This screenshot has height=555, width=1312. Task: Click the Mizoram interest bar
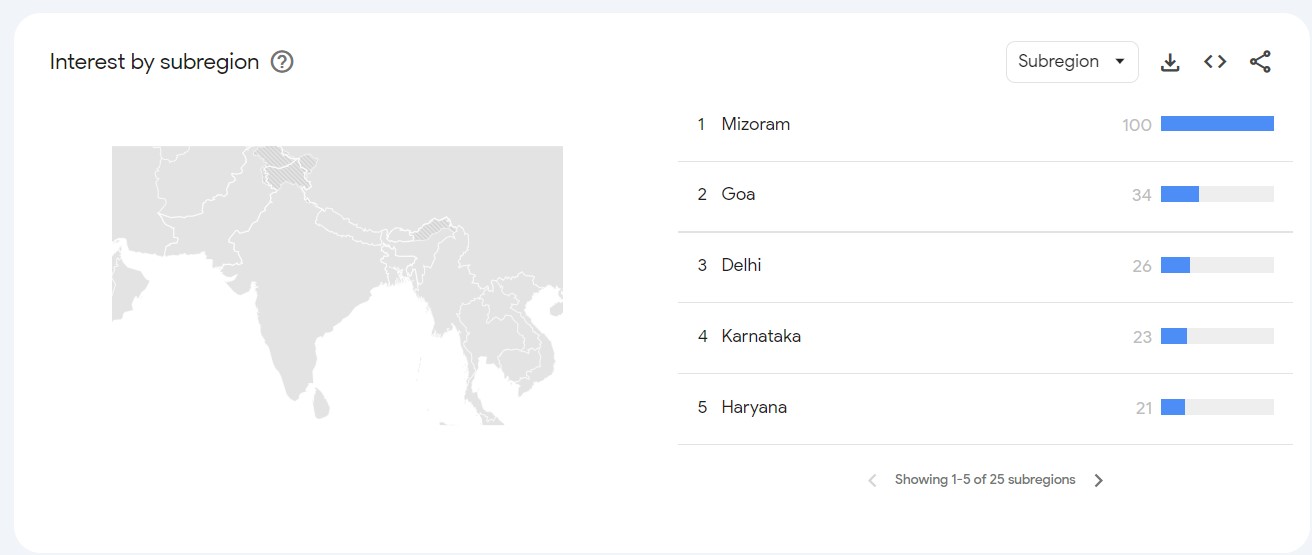1217,124
